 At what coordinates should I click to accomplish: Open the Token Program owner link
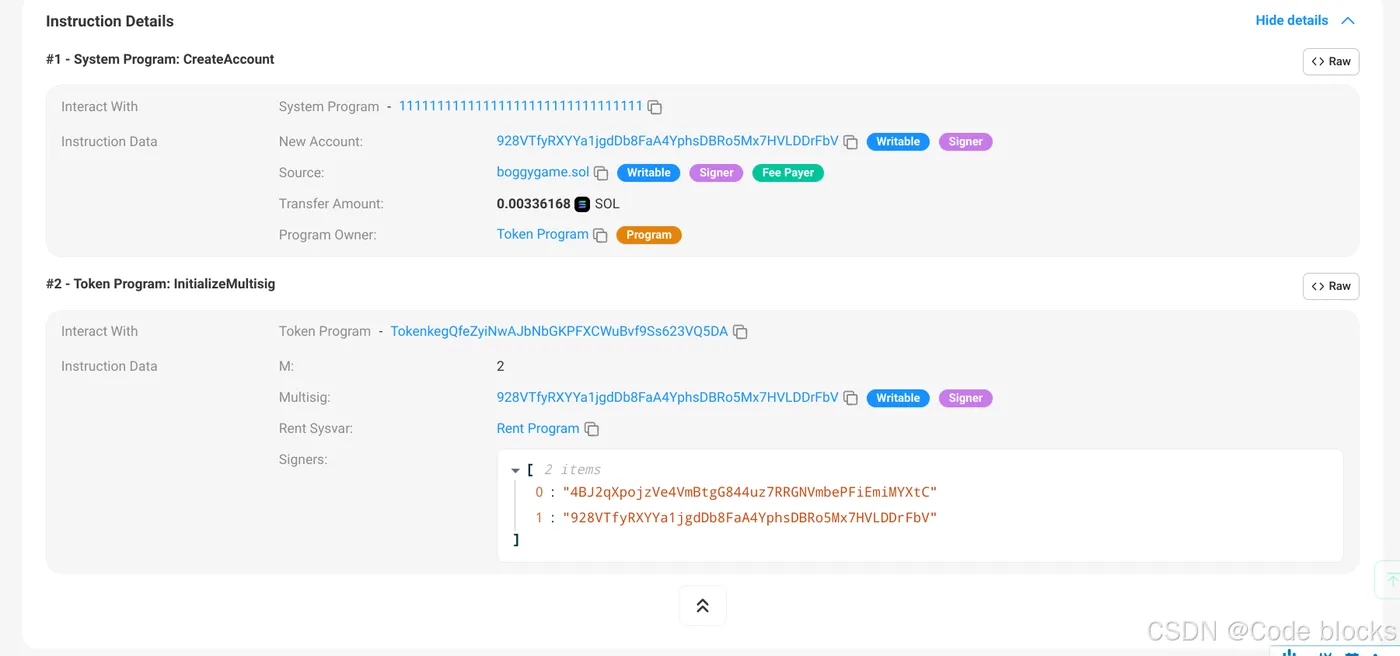click(x=543, y=234)
